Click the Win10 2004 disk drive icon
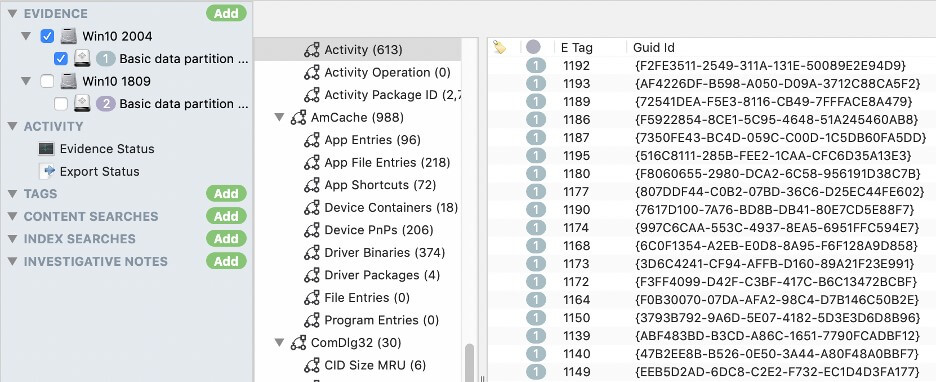The image size is (936, 382). pos(69,36)
